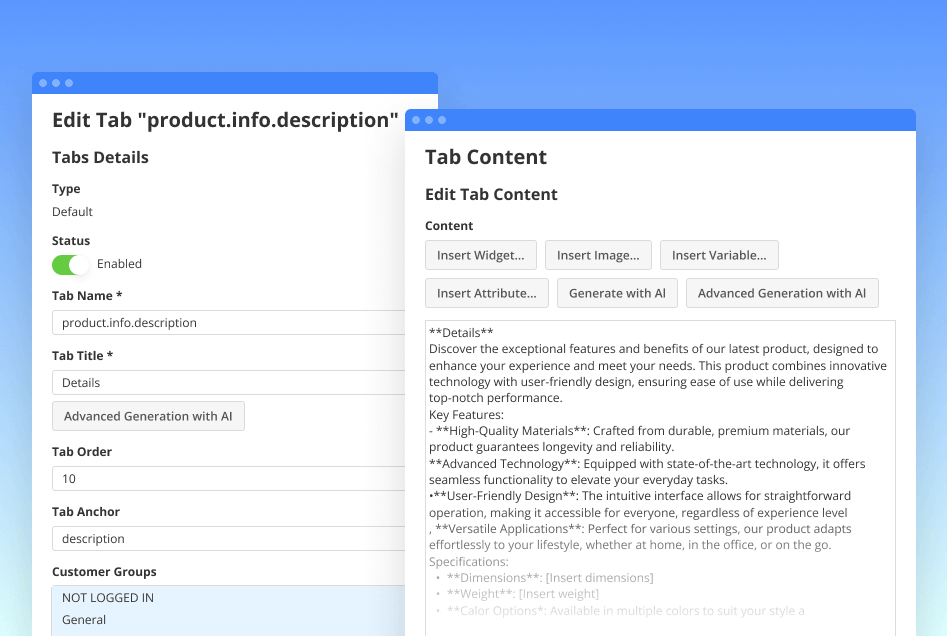
Task: Click Generate with AI button
Action: tap(617, 293)
